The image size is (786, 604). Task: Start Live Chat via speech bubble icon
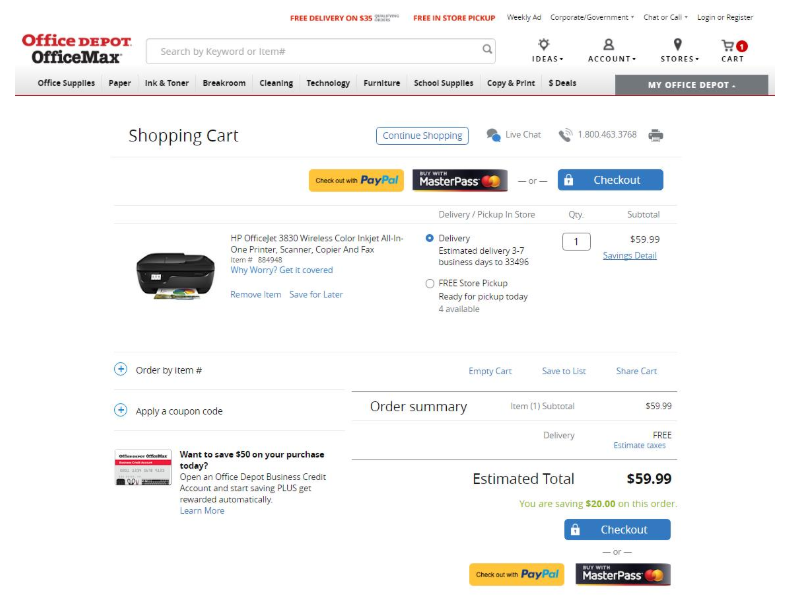(493, 135)
